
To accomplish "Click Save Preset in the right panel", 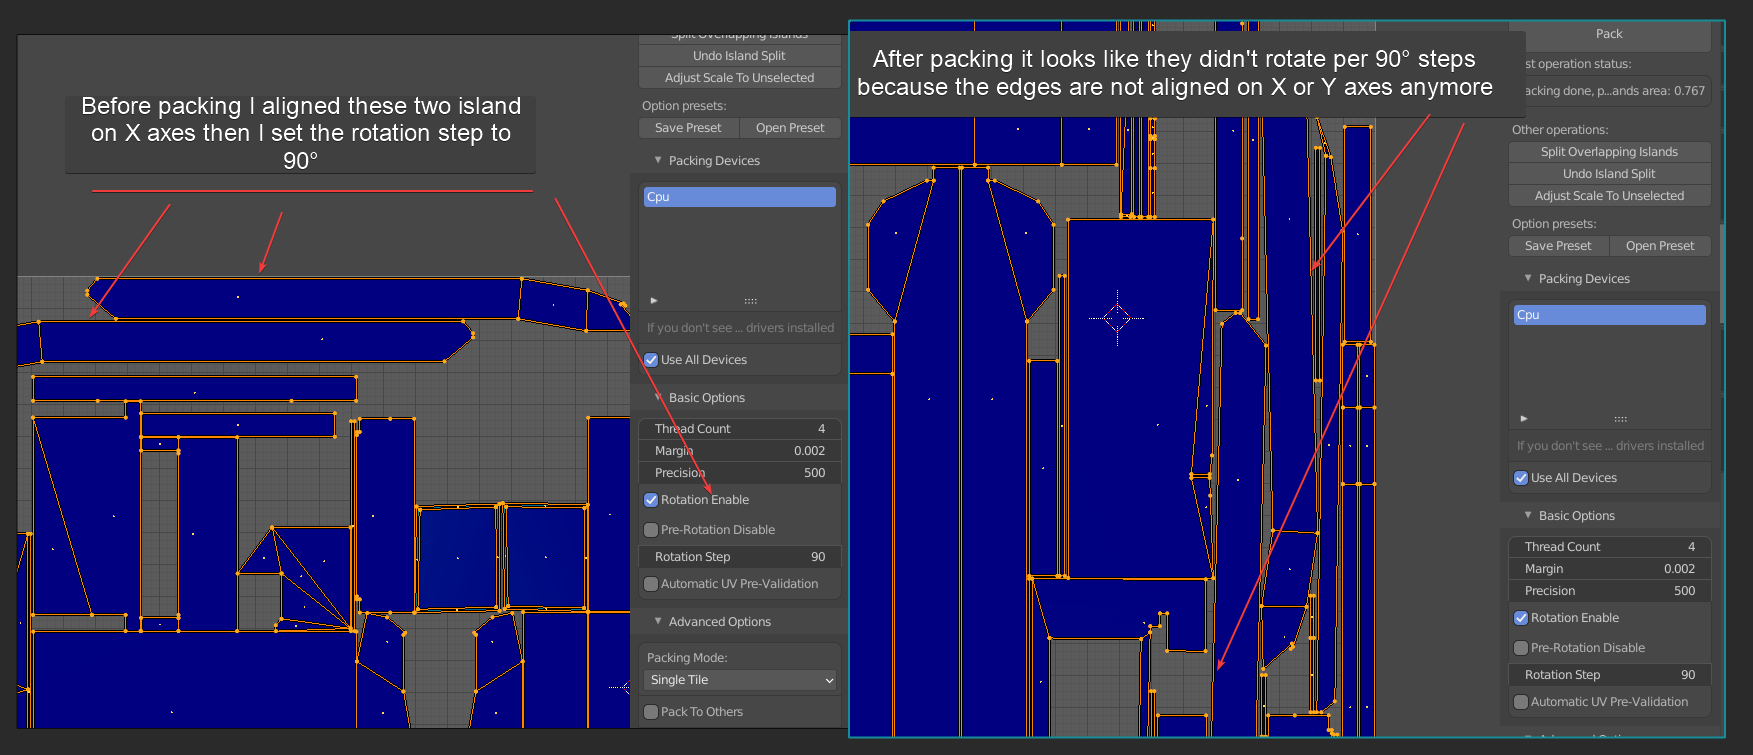I will [x=1558, y=246].
